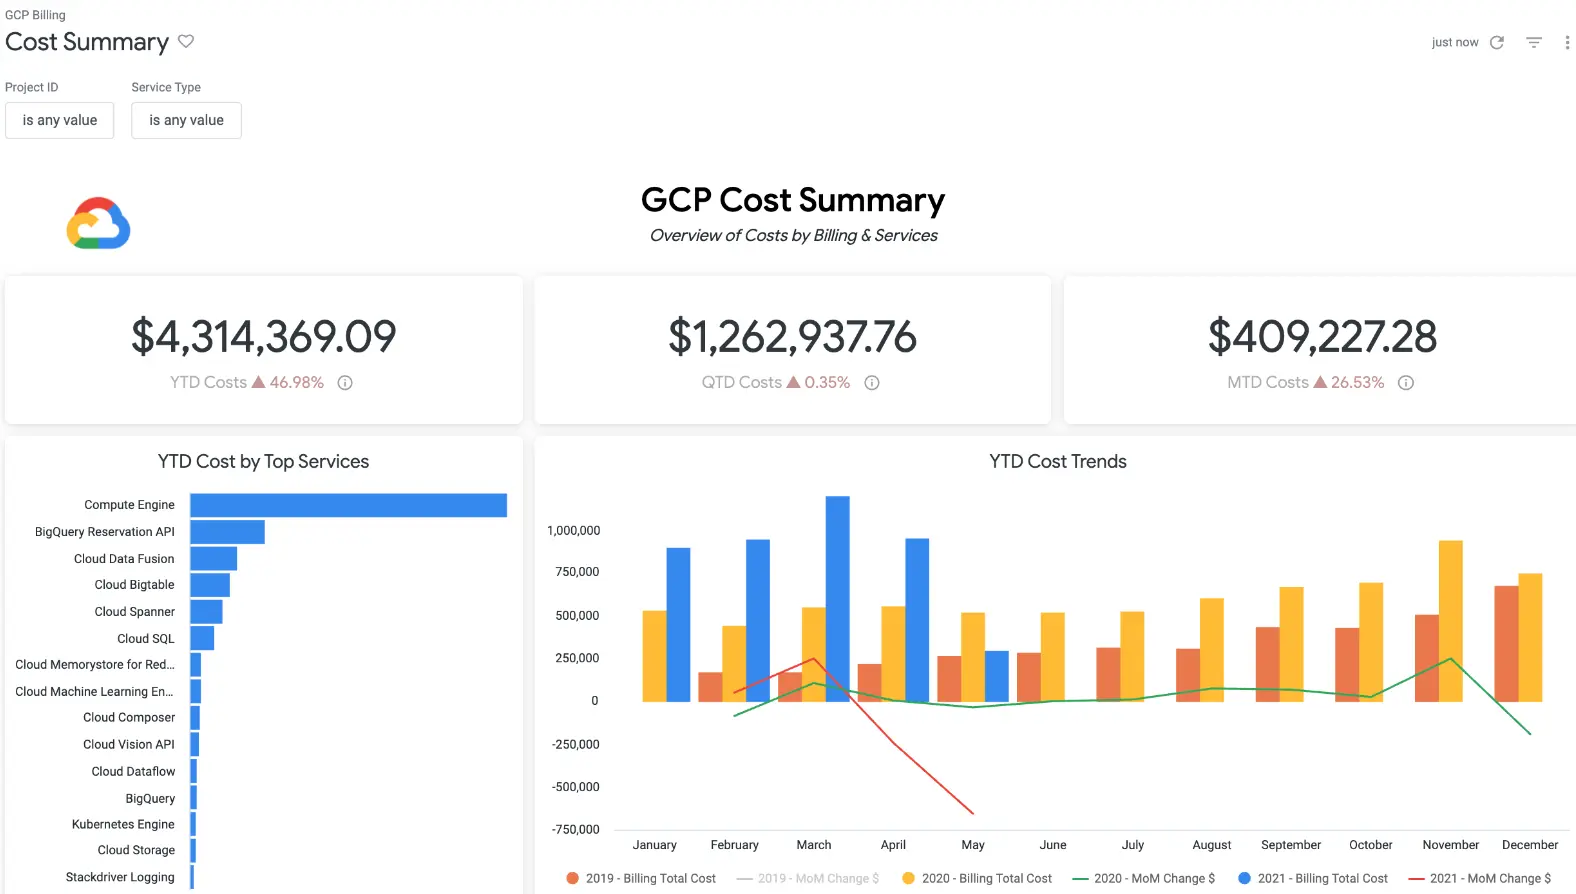
Task: Click the Cloud Vision API service label
Action: 129,744
